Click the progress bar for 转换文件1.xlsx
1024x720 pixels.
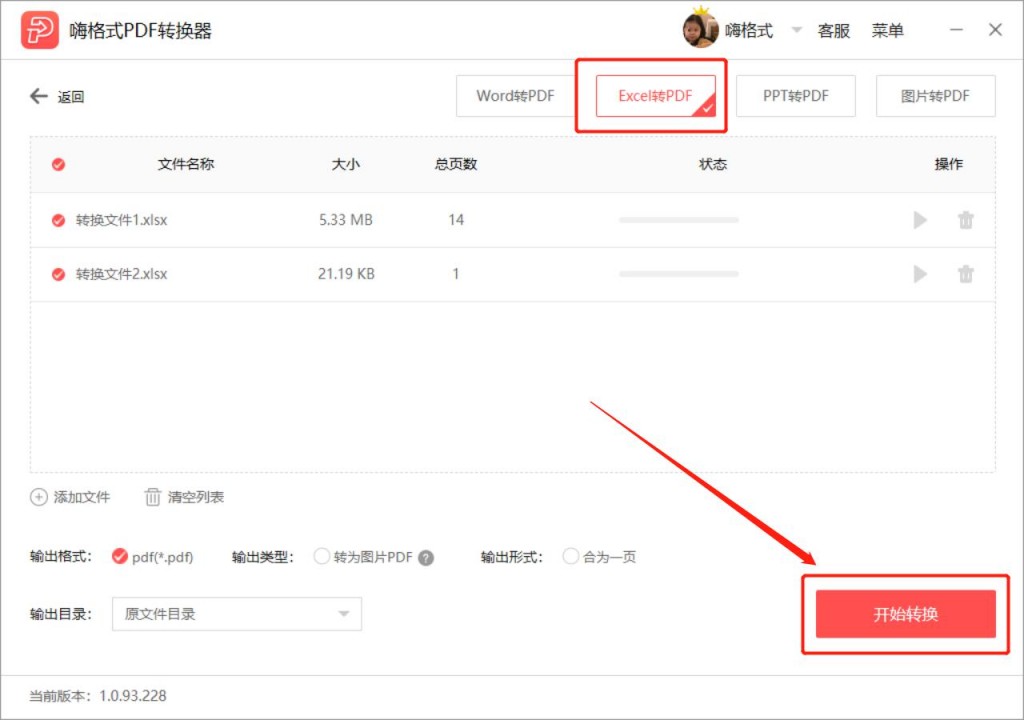pos(679,220)
